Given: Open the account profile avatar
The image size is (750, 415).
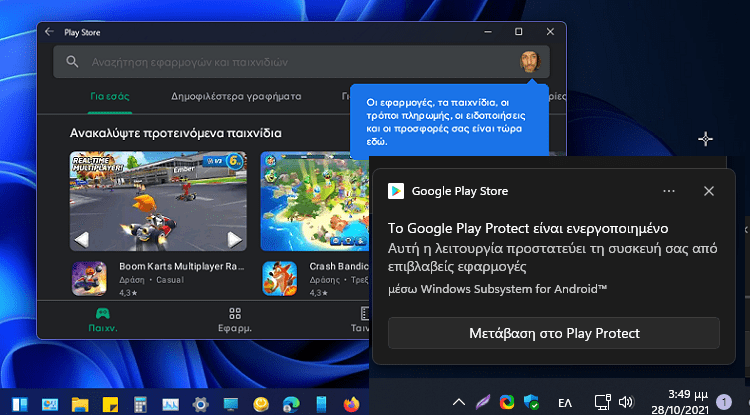Looking at the screenshot, I should coord(530,62).
